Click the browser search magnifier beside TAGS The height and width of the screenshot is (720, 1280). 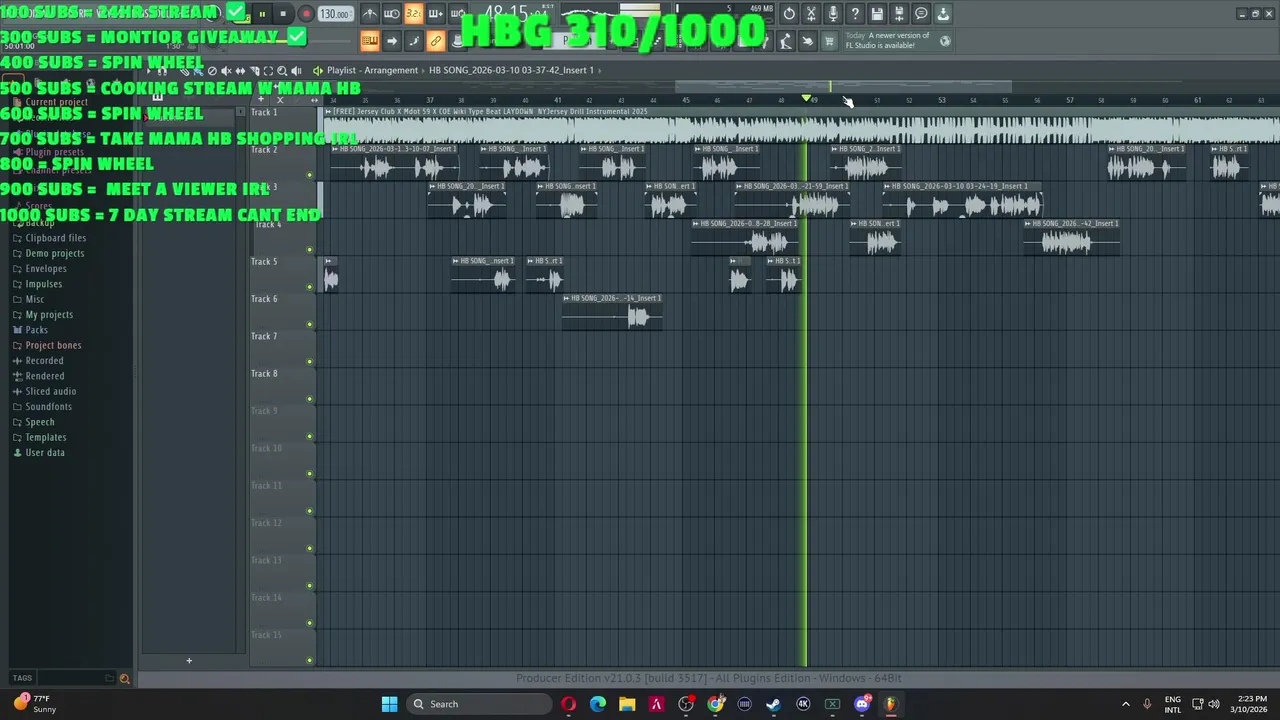click(125, 679)
